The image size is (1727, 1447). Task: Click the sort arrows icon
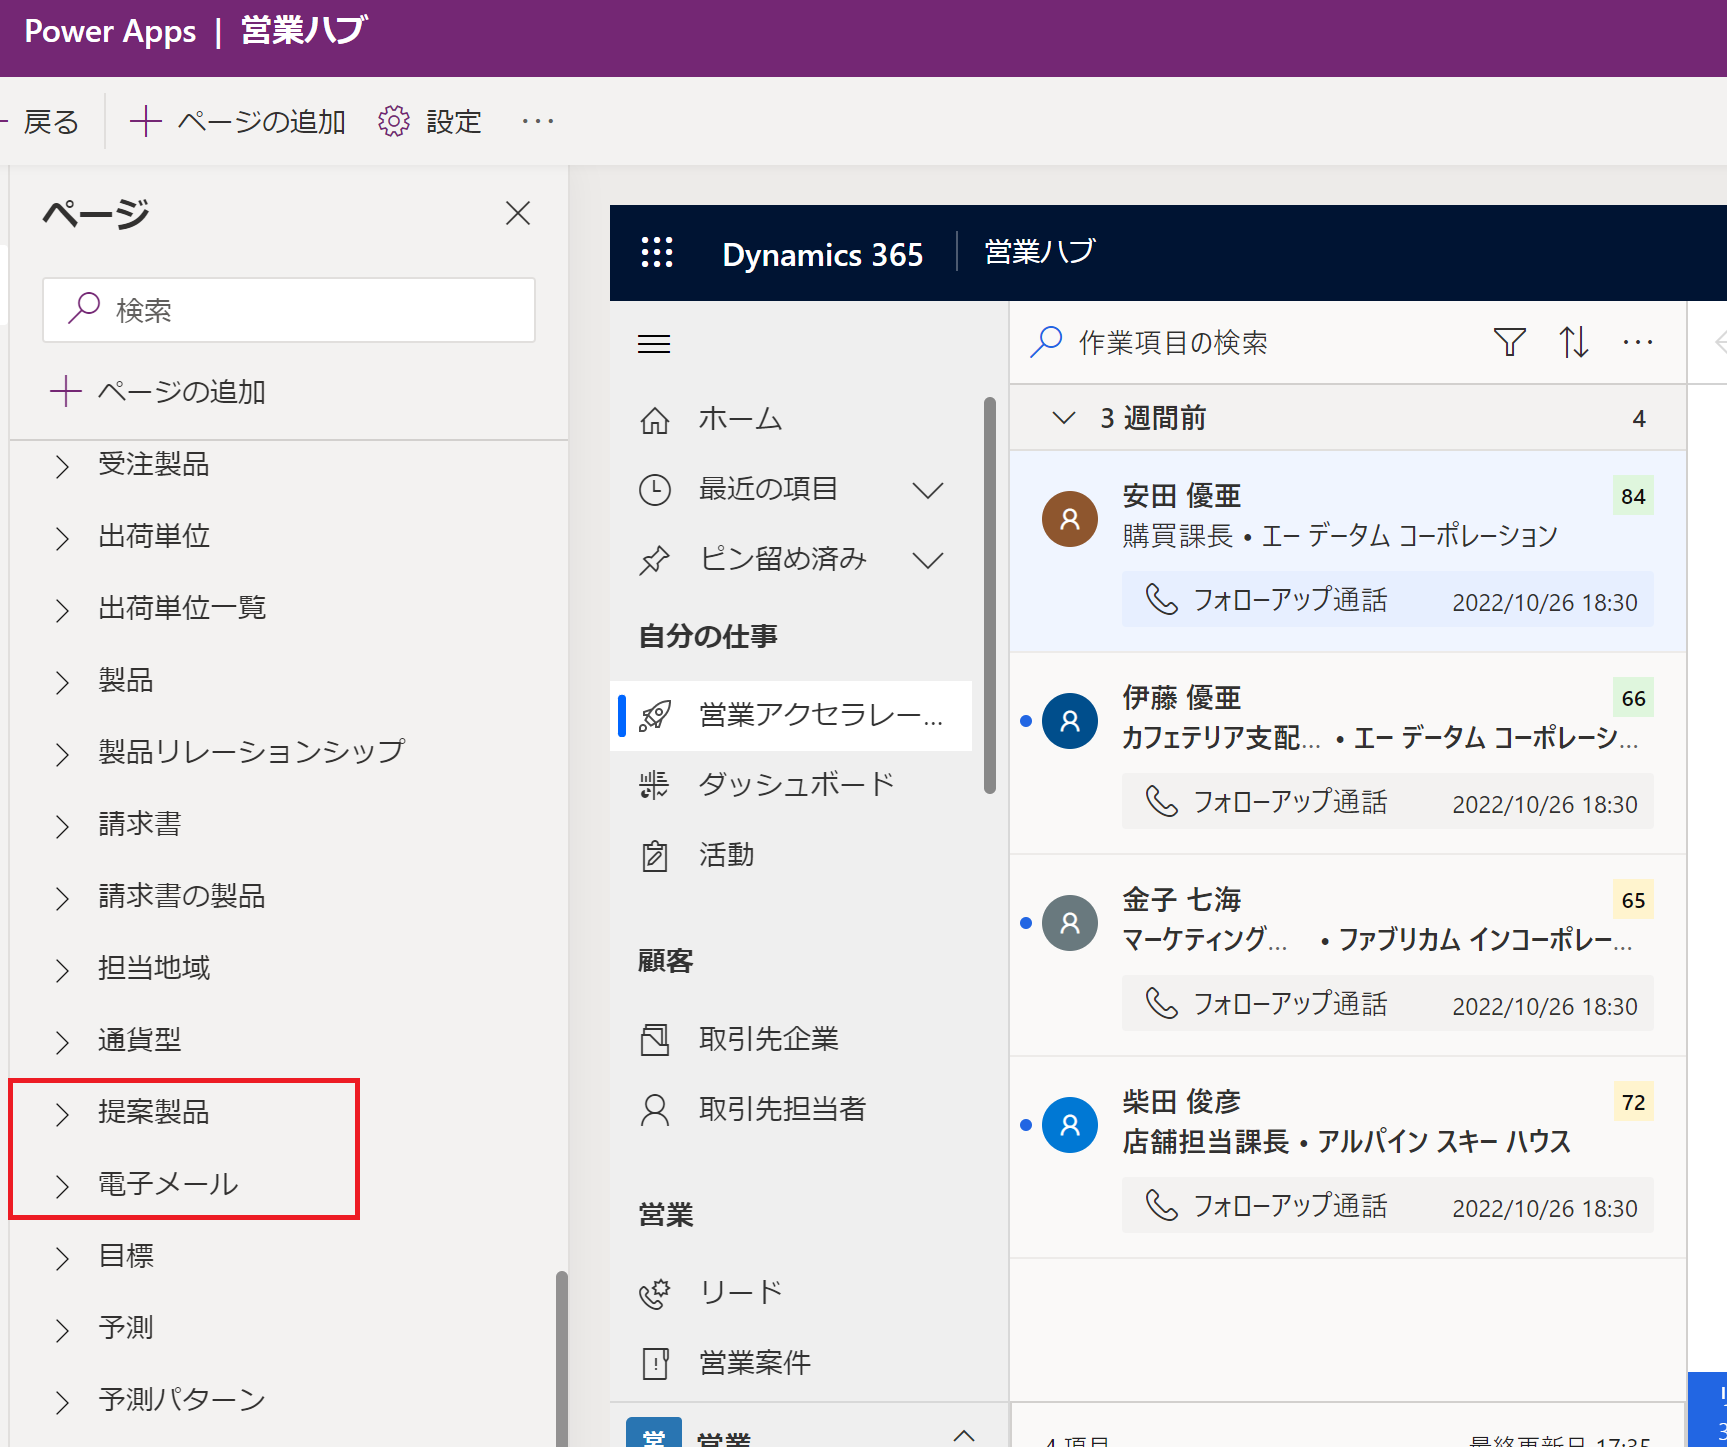[x=1574, y=342]
